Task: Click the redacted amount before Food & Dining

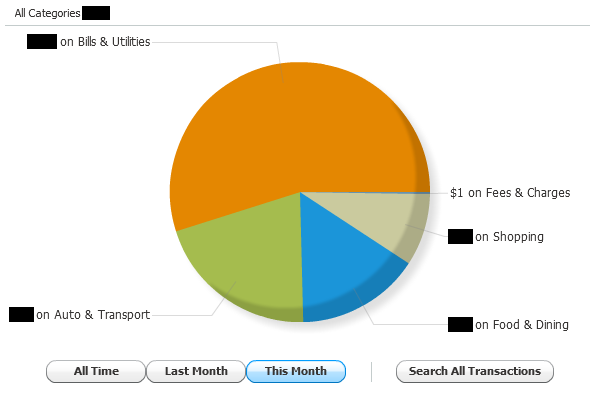Action: pos(460,325)
